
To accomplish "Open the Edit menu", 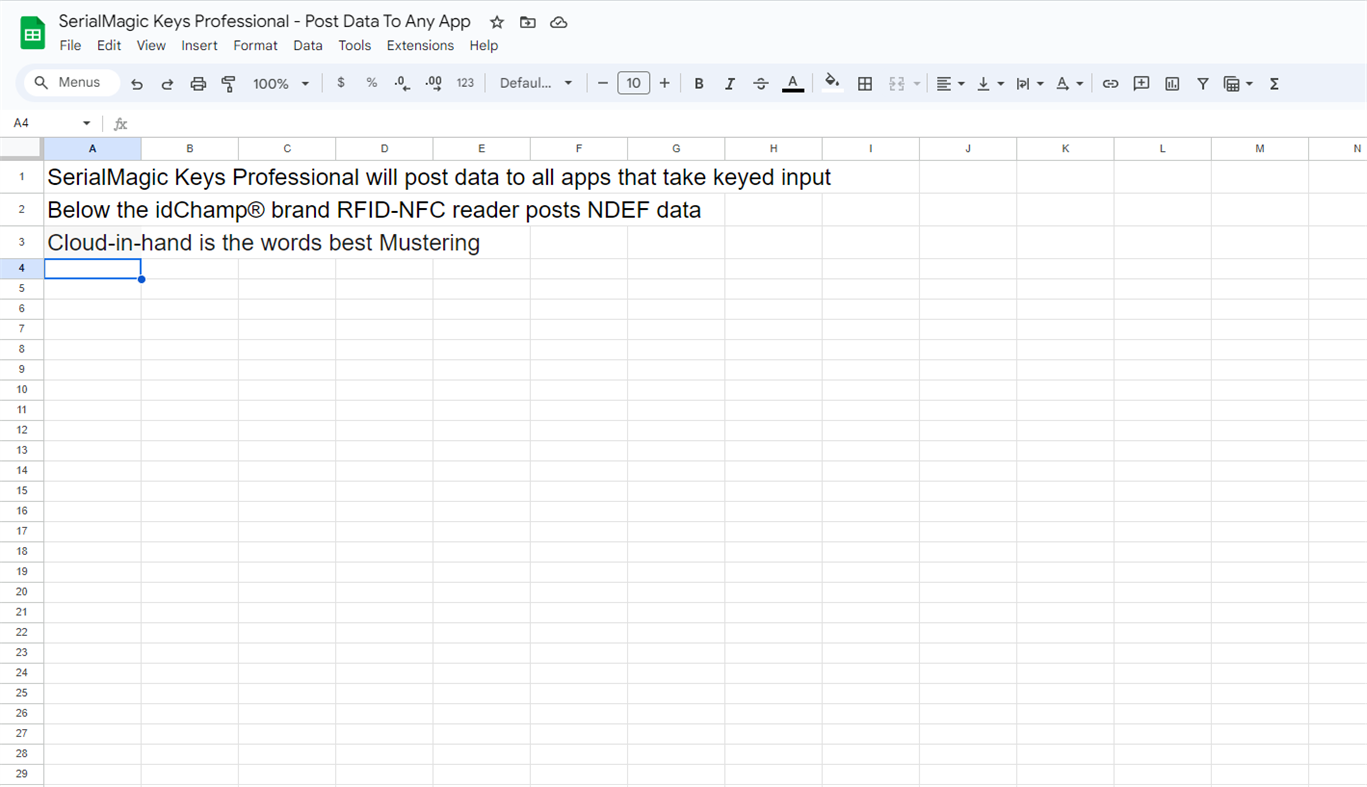I will [x=109, y=45].
